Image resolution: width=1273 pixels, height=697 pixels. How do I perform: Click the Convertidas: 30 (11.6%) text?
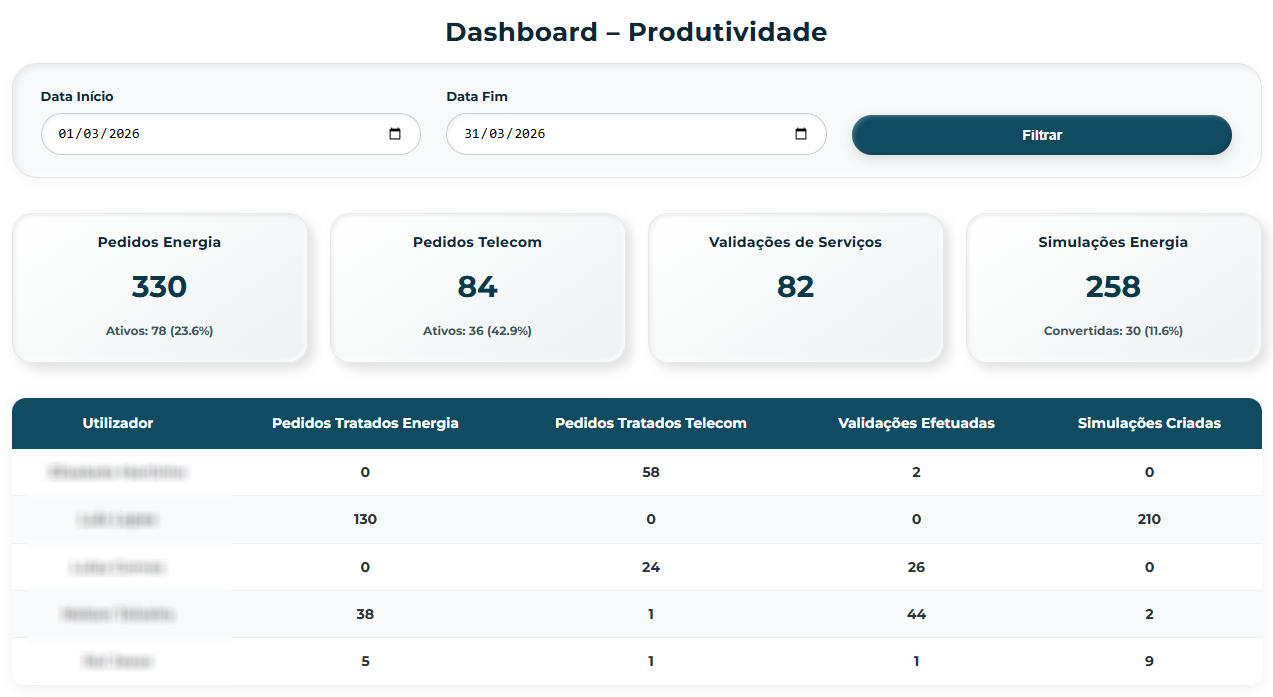coord(1113,331)
